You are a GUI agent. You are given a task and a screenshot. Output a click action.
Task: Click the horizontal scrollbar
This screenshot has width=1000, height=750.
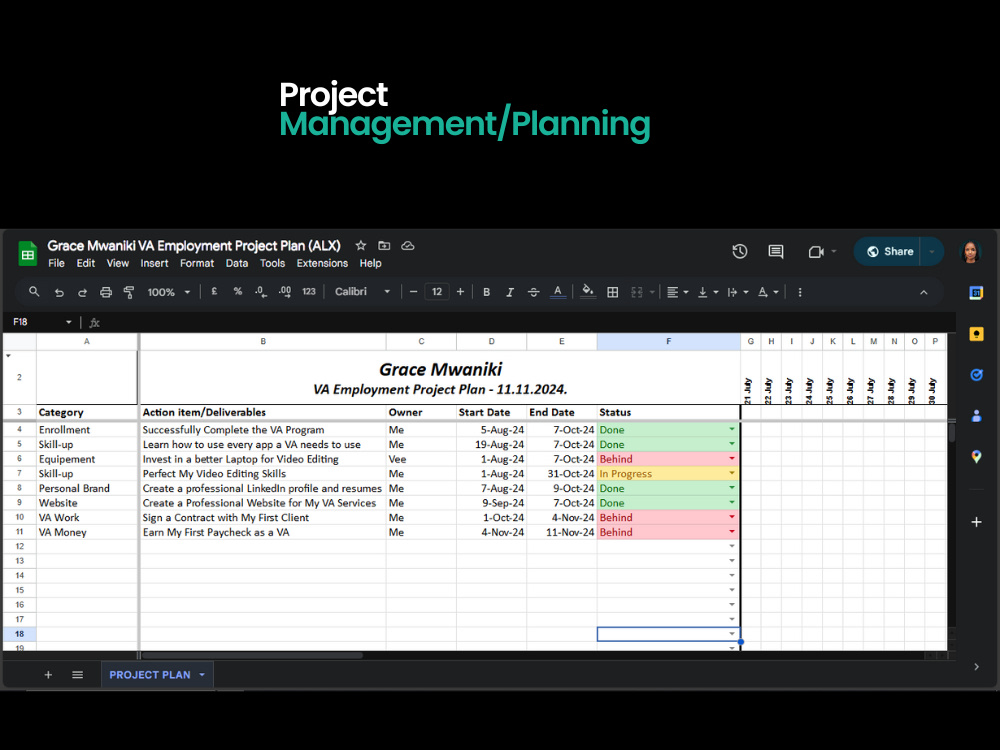(252, 655)
